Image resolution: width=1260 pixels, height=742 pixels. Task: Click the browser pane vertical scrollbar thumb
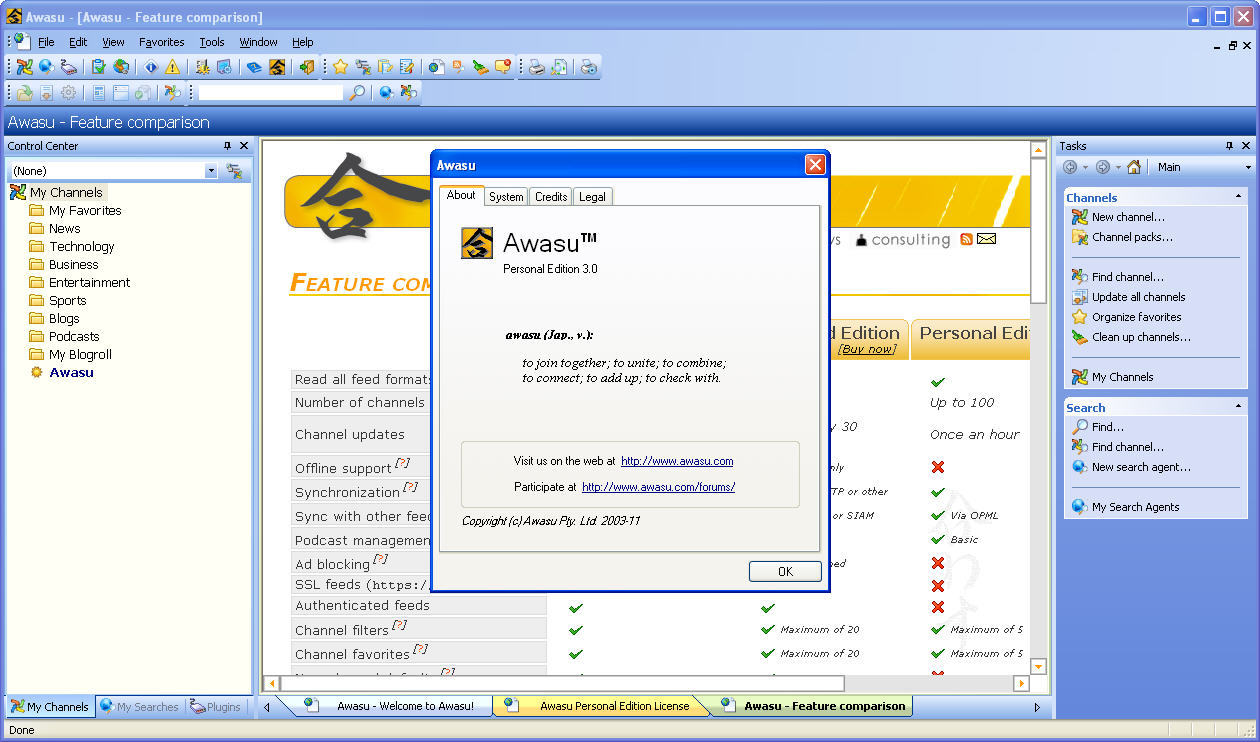coord(1038,230)
